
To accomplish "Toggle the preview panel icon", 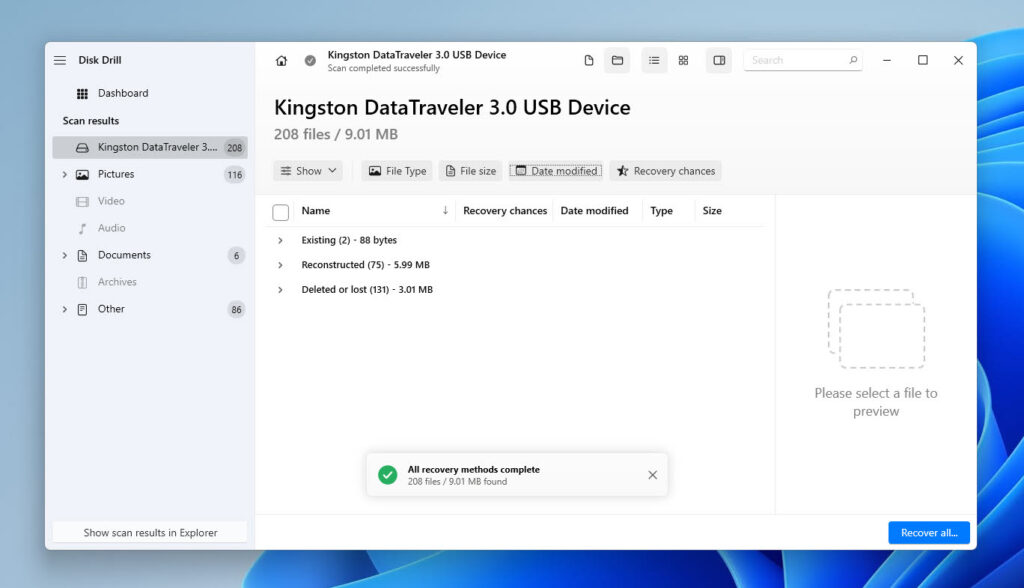I will pyautogui.click(x=719, y=60).
